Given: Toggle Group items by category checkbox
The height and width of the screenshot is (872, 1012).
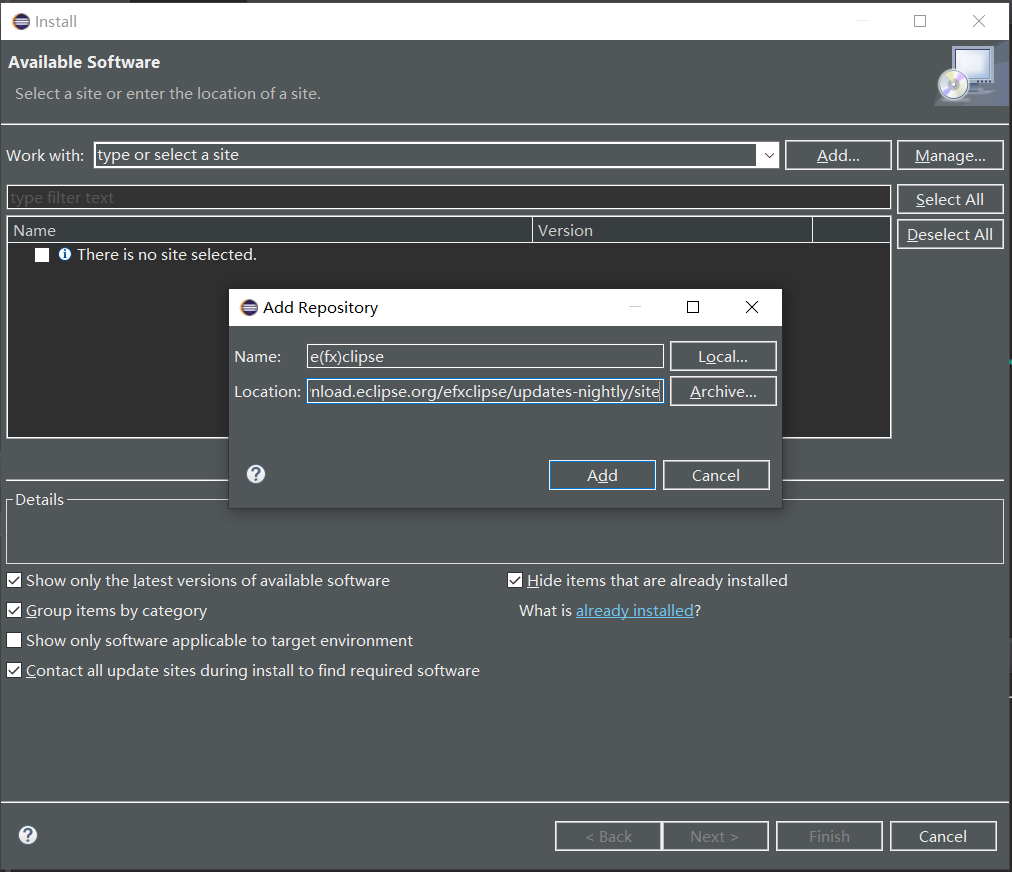Looking at the screenshot, I should [14, 610].
